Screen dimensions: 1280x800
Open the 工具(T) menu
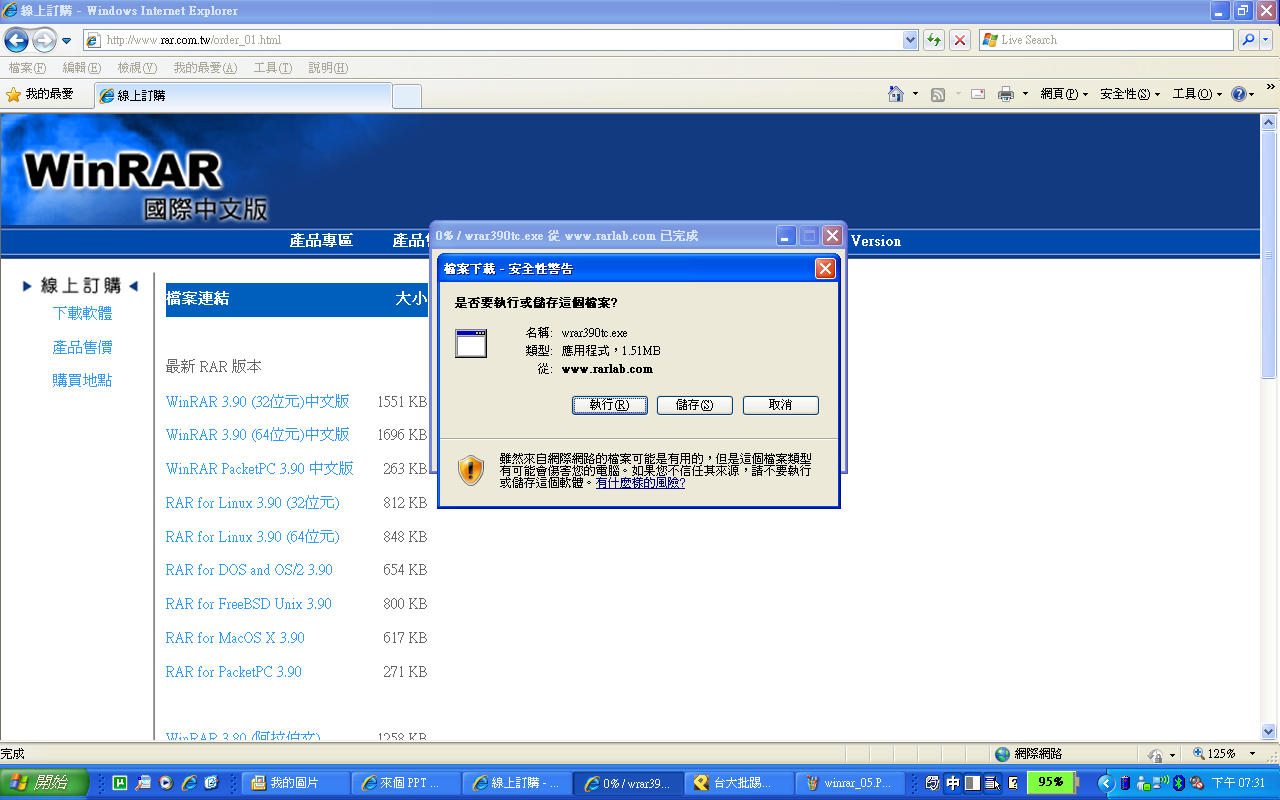[x=273, y=68]
